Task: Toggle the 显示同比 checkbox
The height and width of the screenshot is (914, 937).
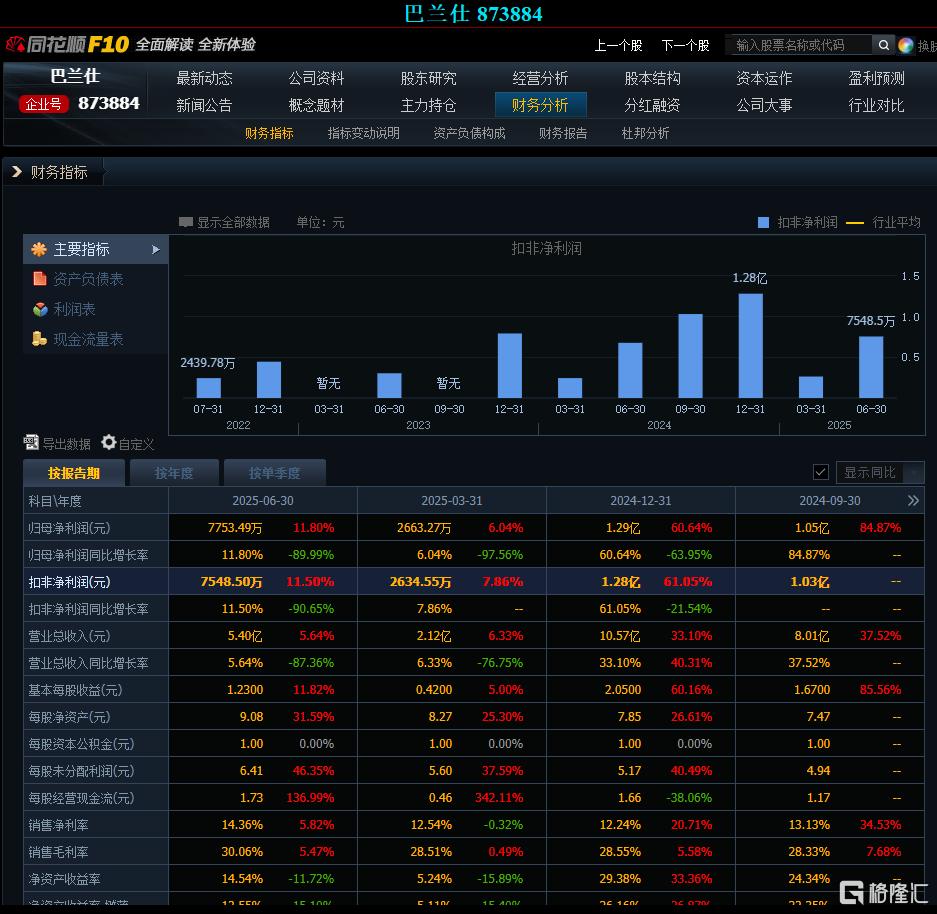Action: coord(820,472)
